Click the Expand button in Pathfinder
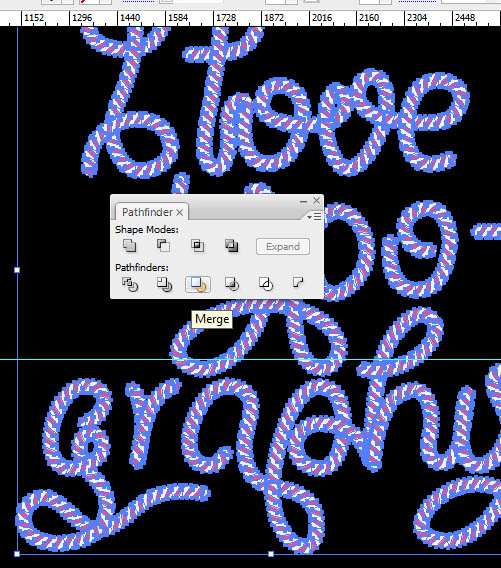Screen dimensions: 501x568 pos(283,247)
